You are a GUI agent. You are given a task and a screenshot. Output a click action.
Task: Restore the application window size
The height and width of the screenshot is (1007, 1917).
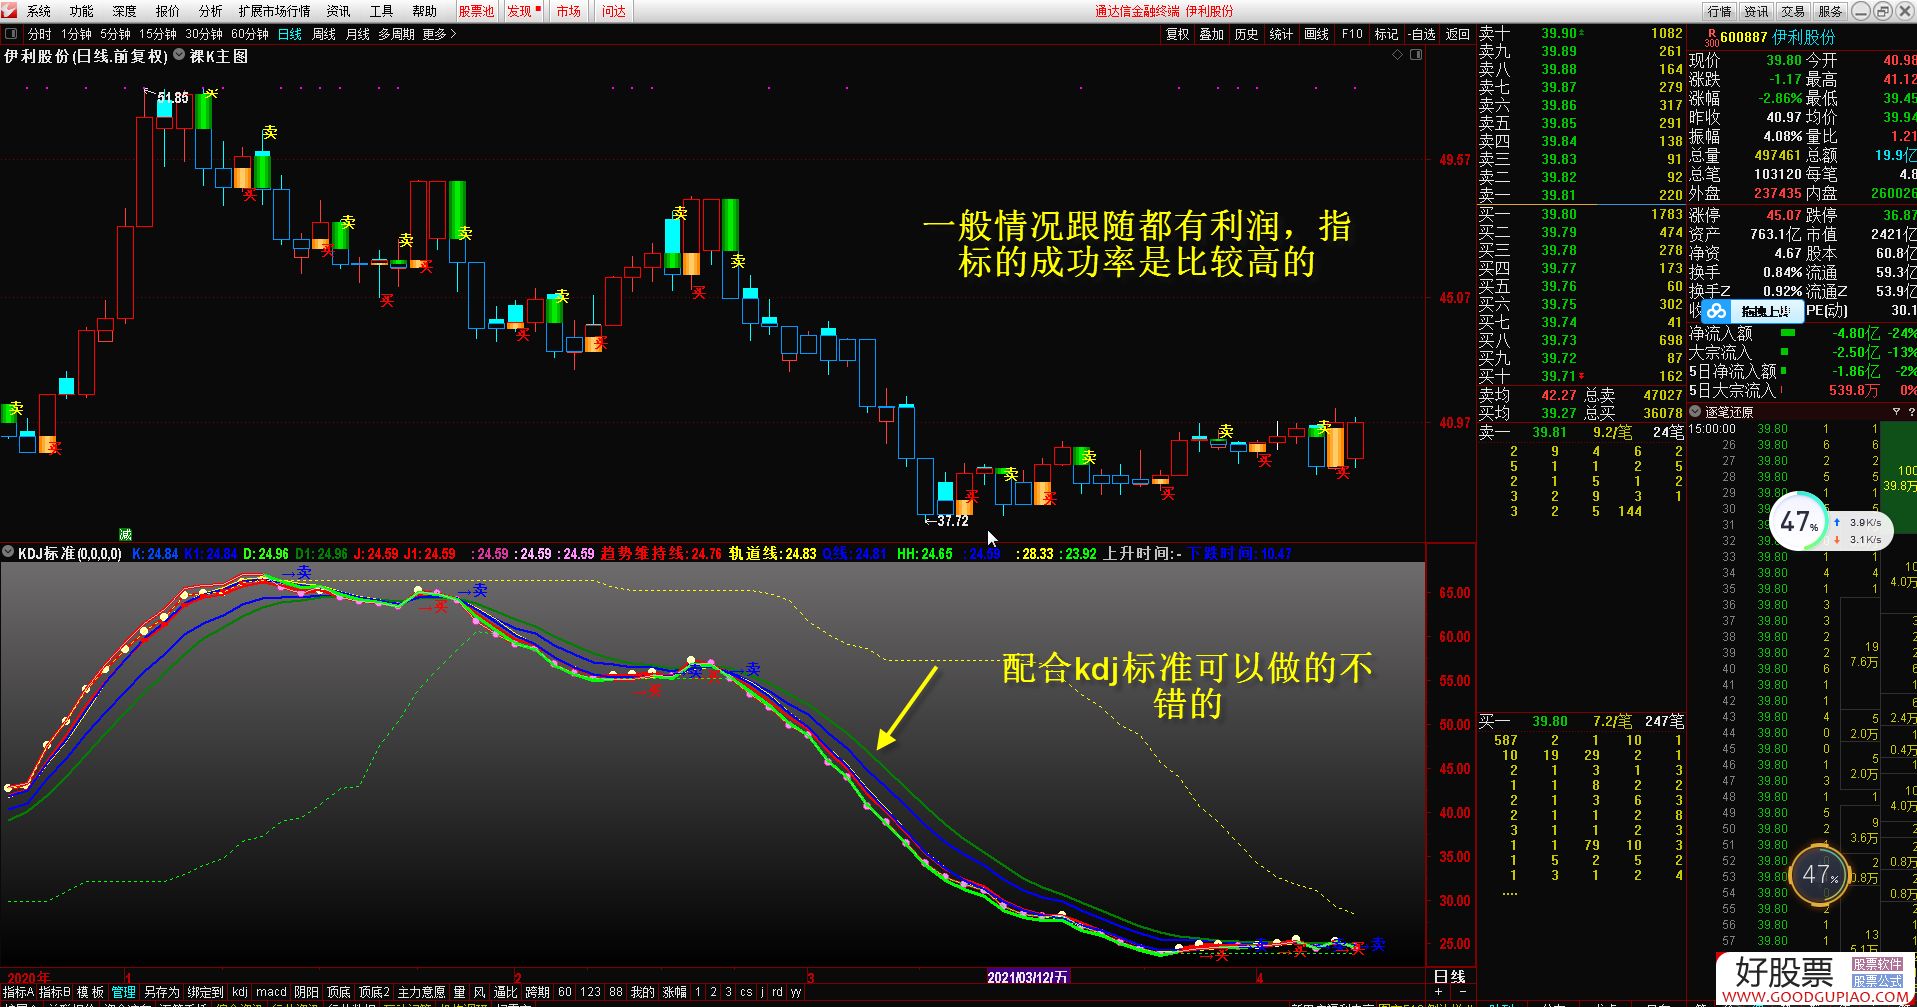(1882, 11)
